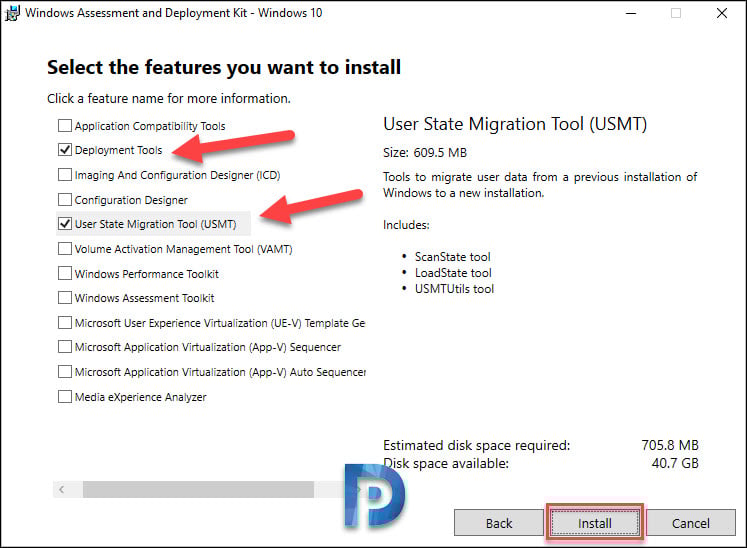Screen dimensions: 747x548
Task: Check Volume Activation Management Tool (VAMT) checkbox
Action: (64, 249)
